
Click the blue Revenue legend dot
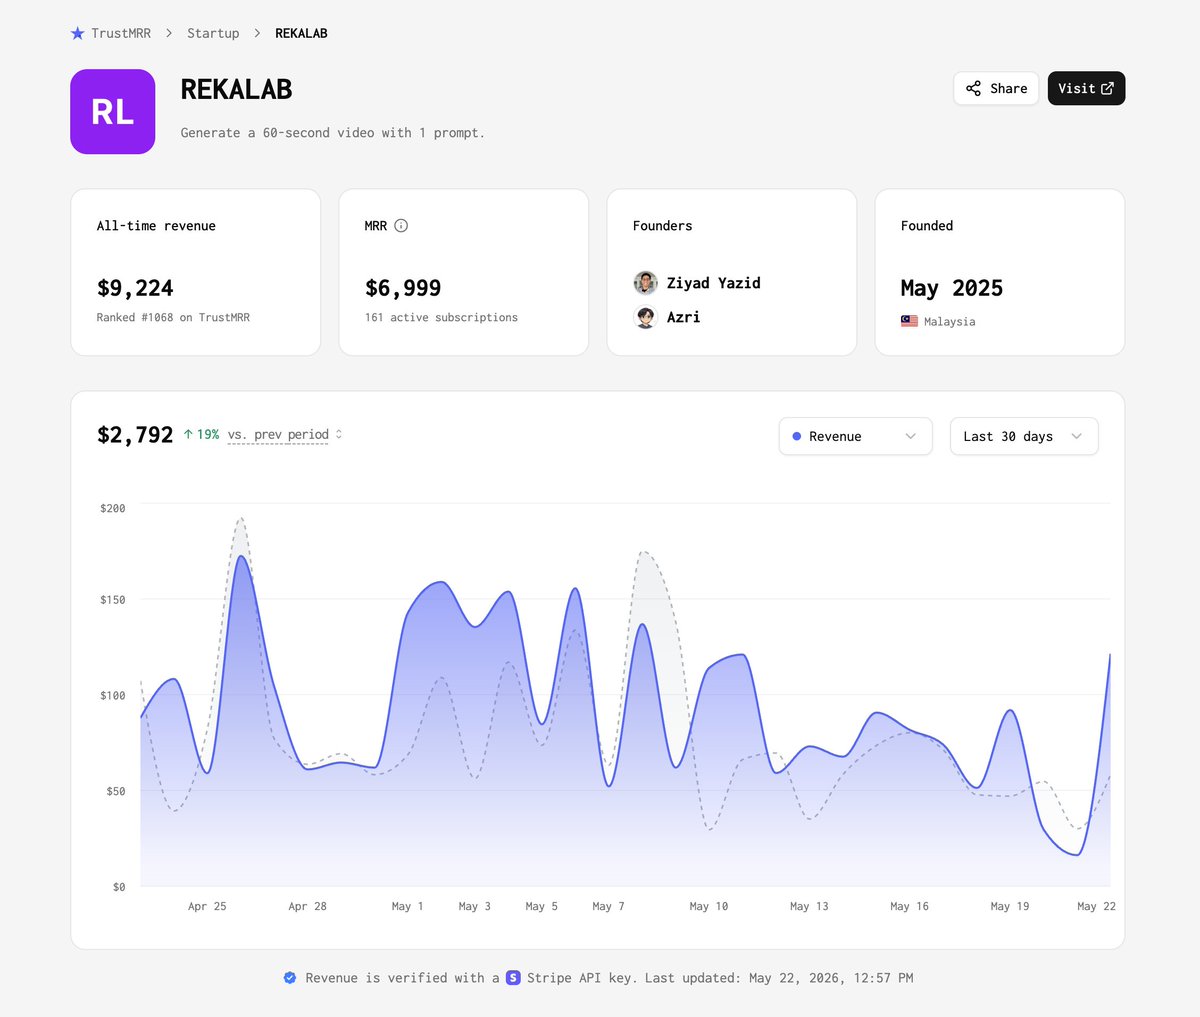pos(797,436)
